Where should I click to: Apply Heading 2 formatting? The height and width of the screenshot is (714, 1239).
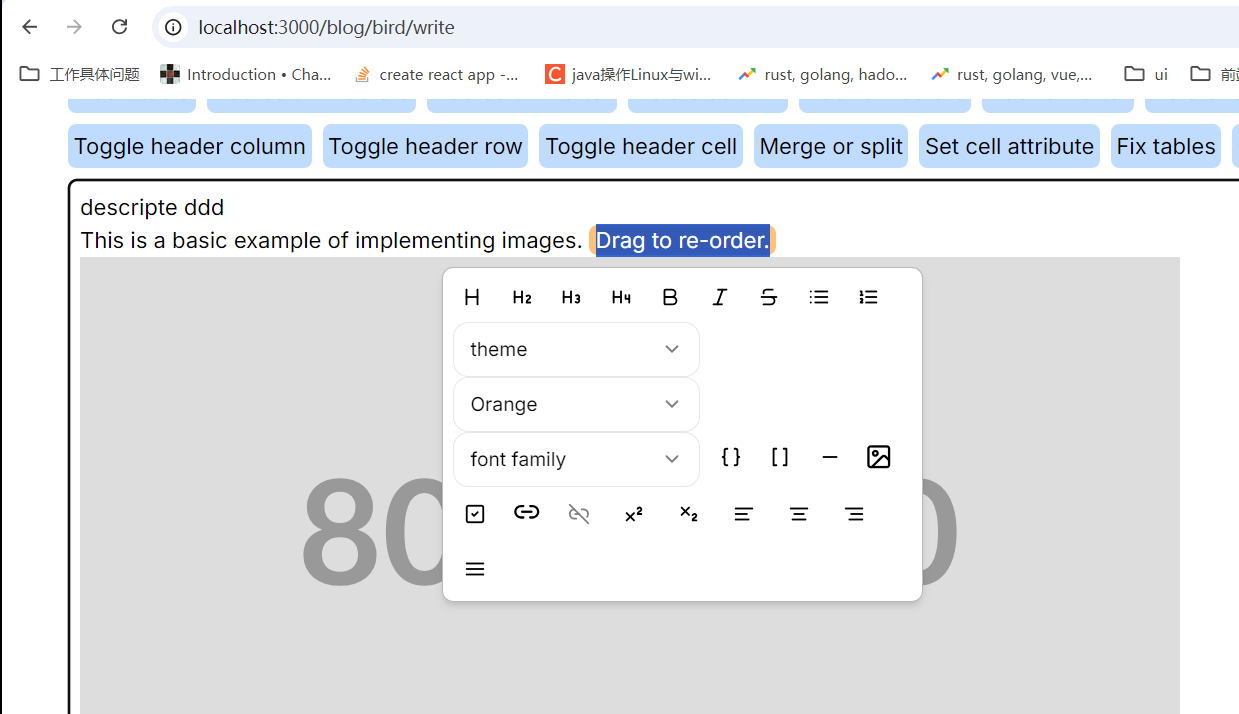pos(522,297)
